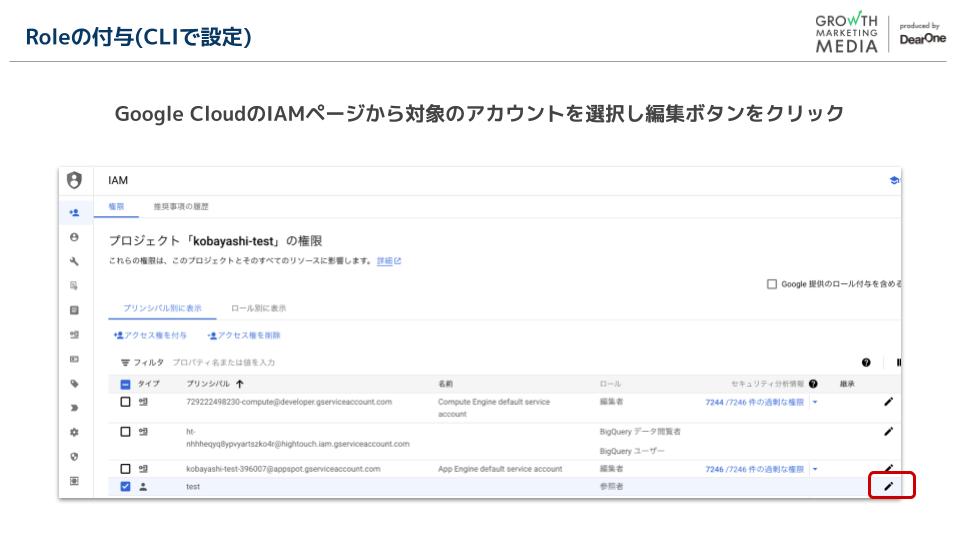Edit the hightouch service account pencil
This screenshot has height=540, width=960.
coord(888,432)
